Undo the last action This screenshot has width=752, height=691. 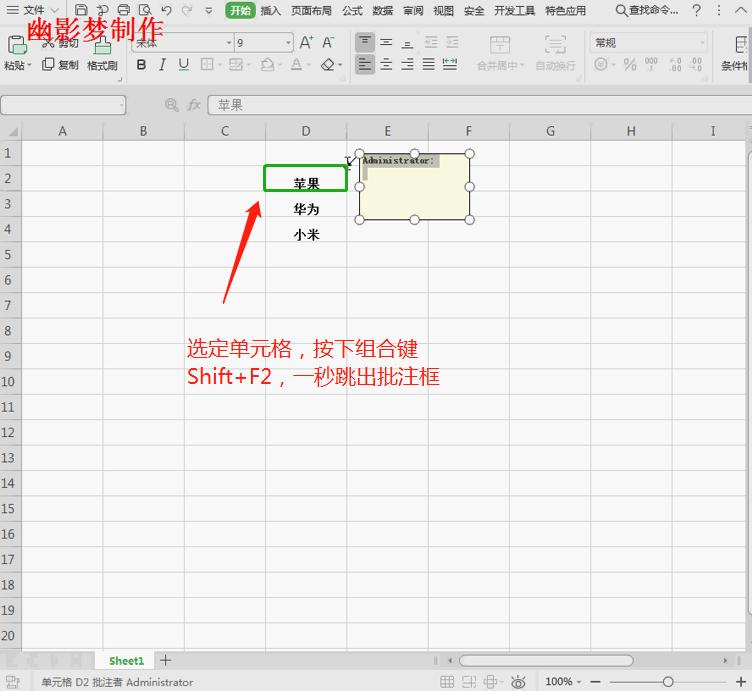coord(166,10)
